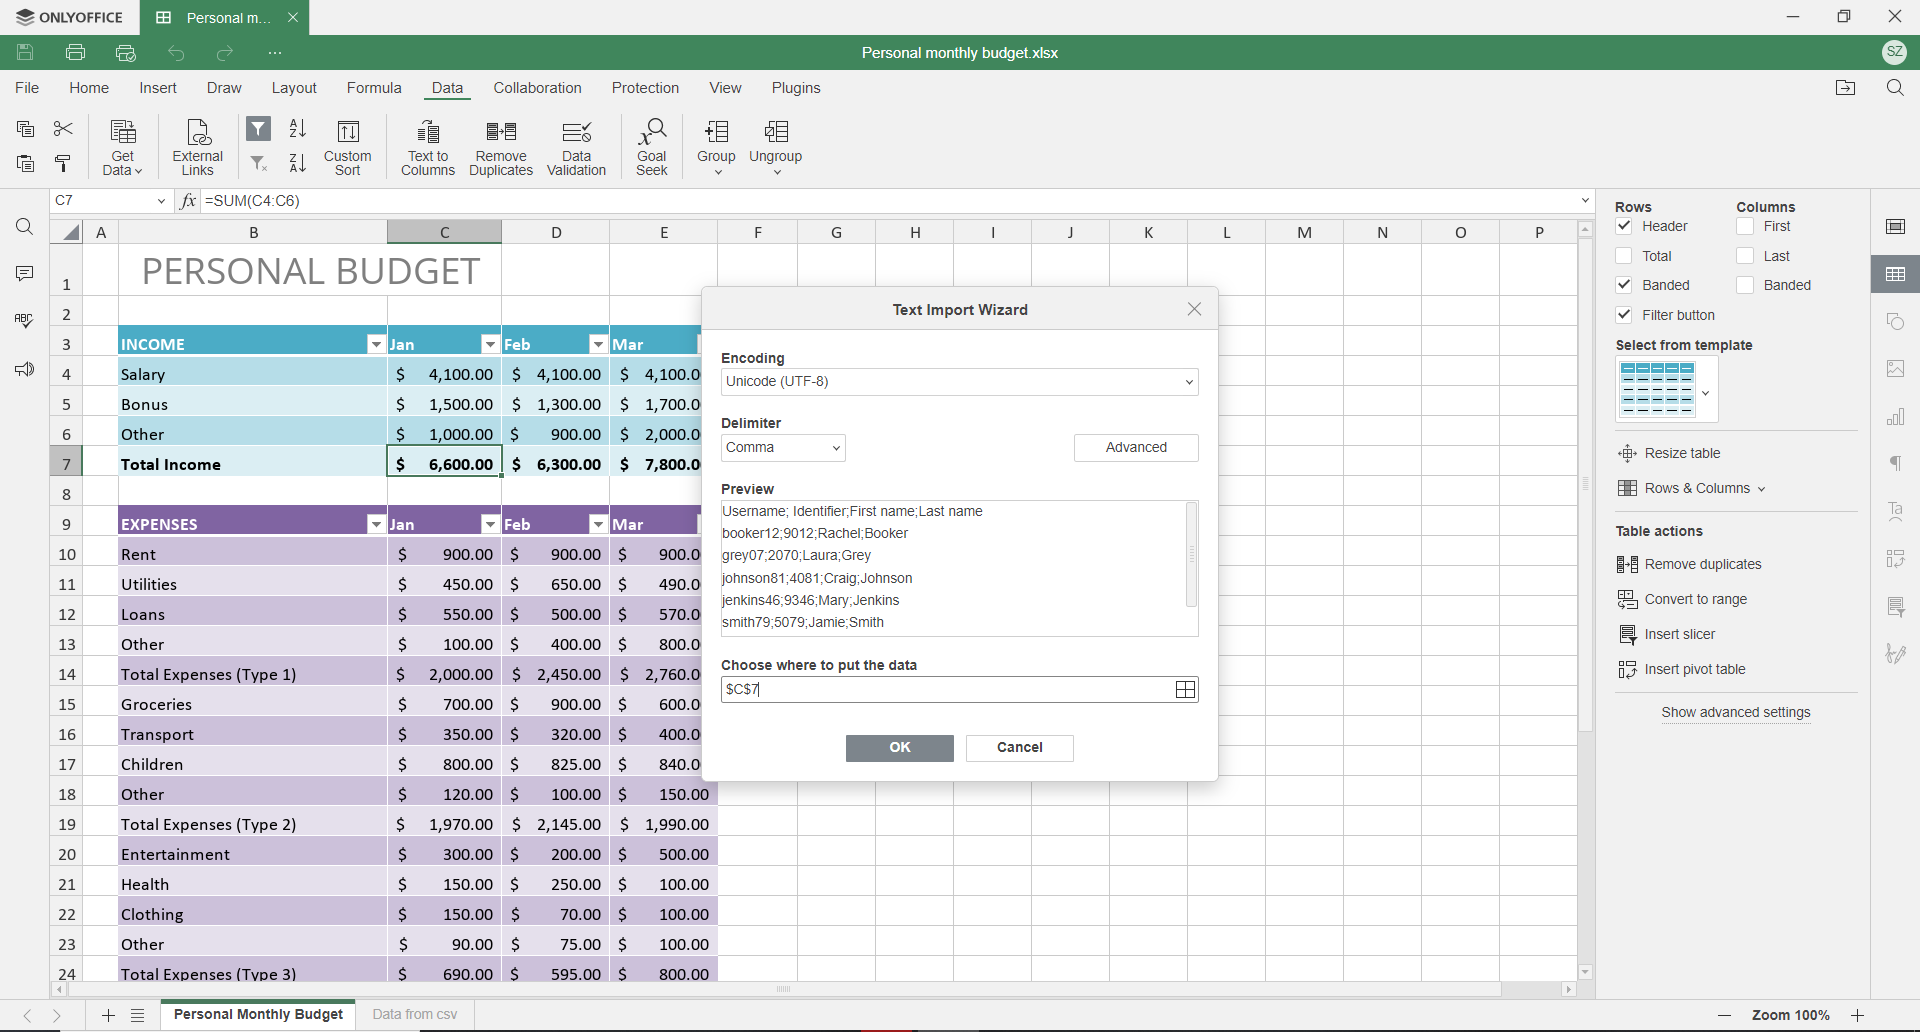Cancel the Text Import Wizard
The height and width of the screenshot is (1032, 1920).
(x=1020, y=748)
